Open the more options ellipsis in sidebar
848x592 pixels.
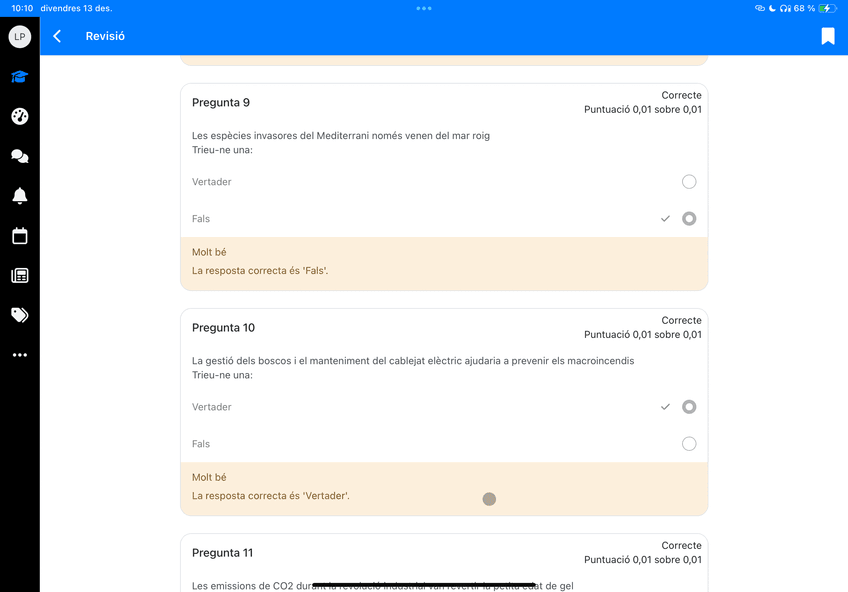[20, 355]
